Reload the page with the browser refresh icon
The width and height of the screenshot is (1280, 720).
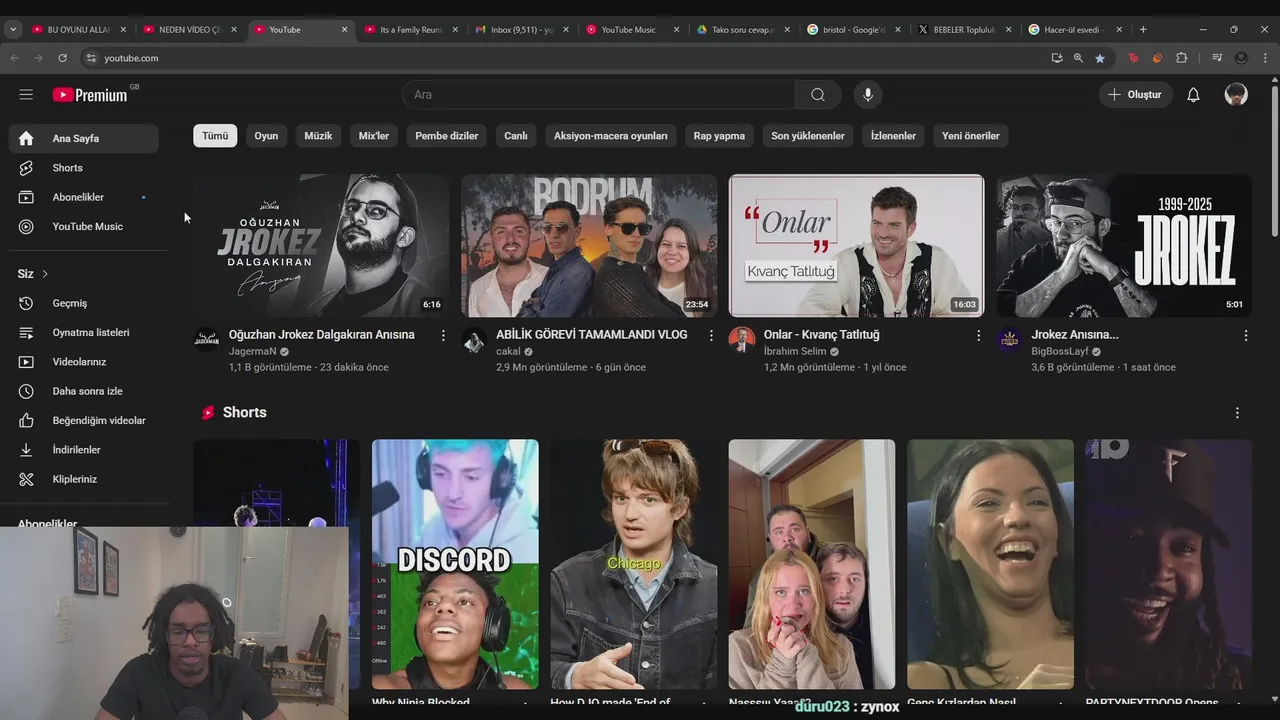click(62, 58)
